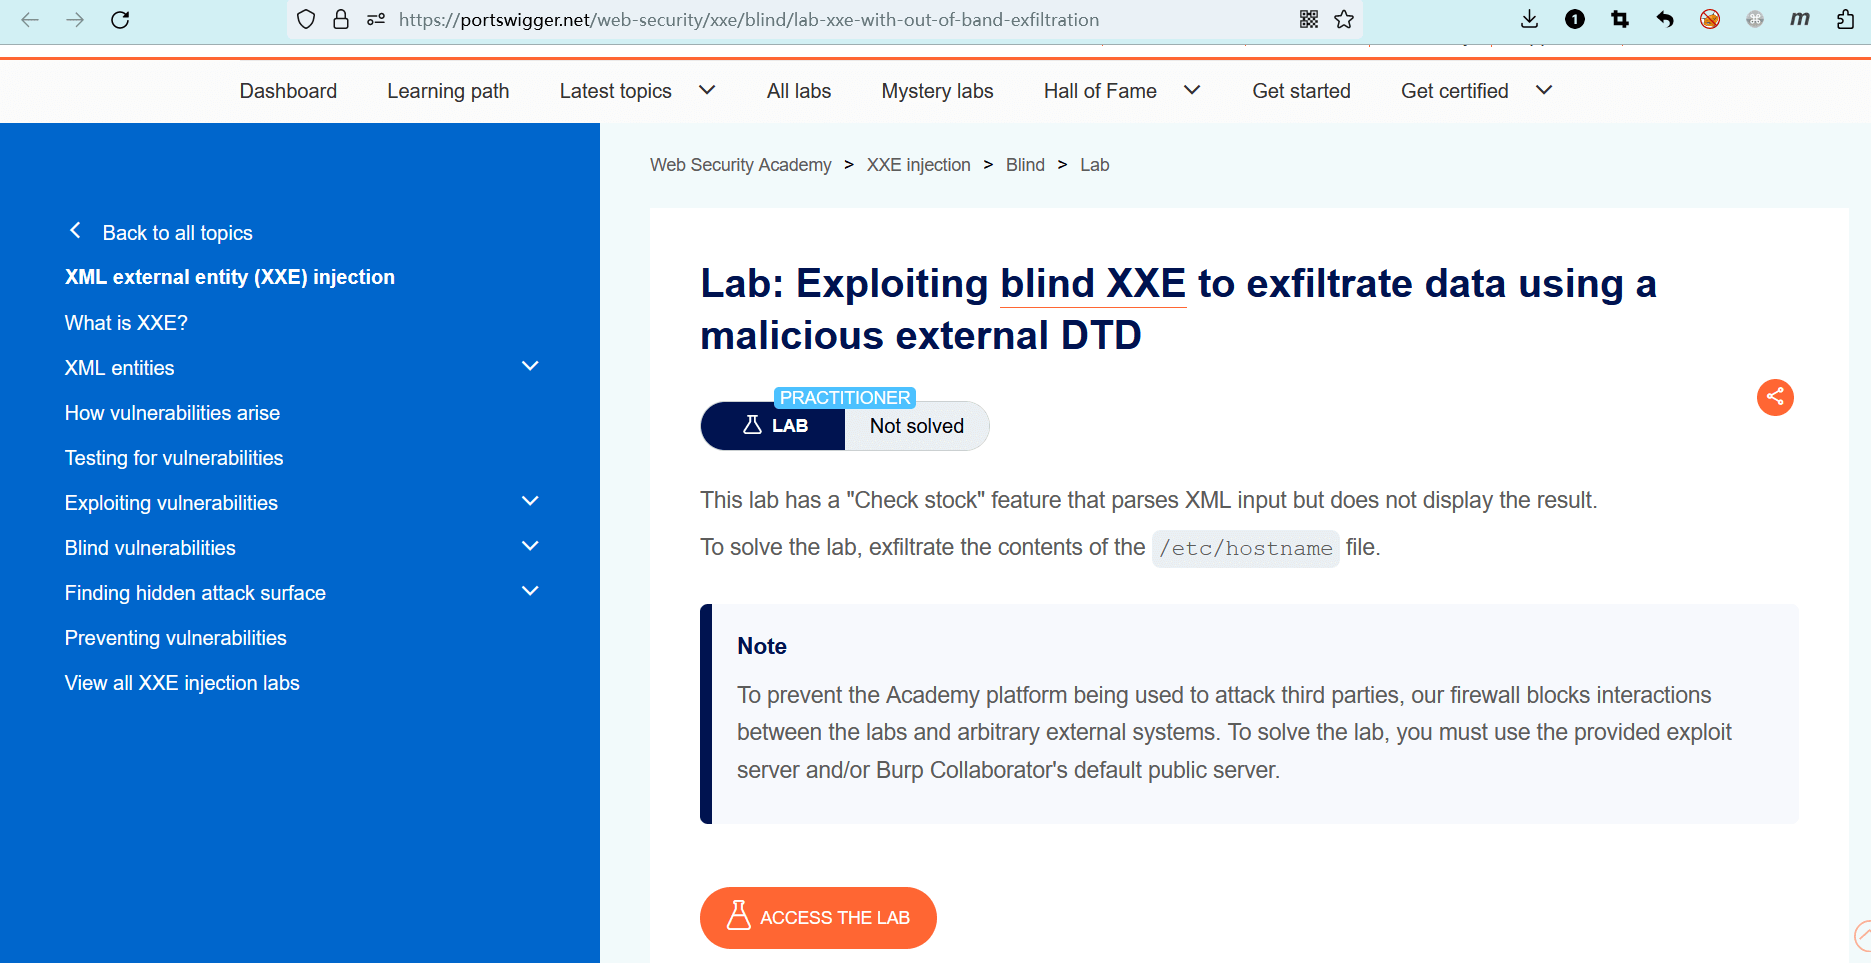1871x963 pixels.
Task: Expand Finding hidden attack surface section
Action: coord(530,591)
